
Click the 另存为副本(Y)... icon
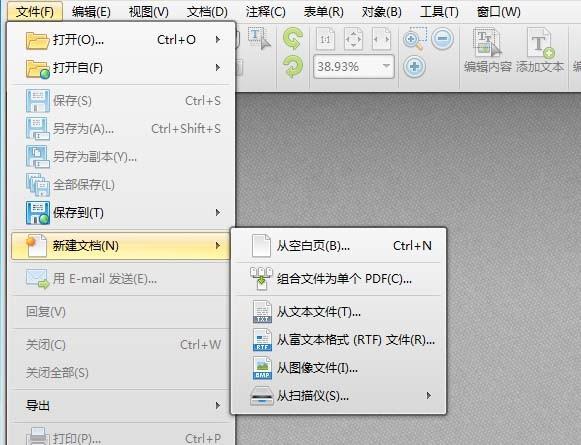pyautogui.click(x=37, y=156)
